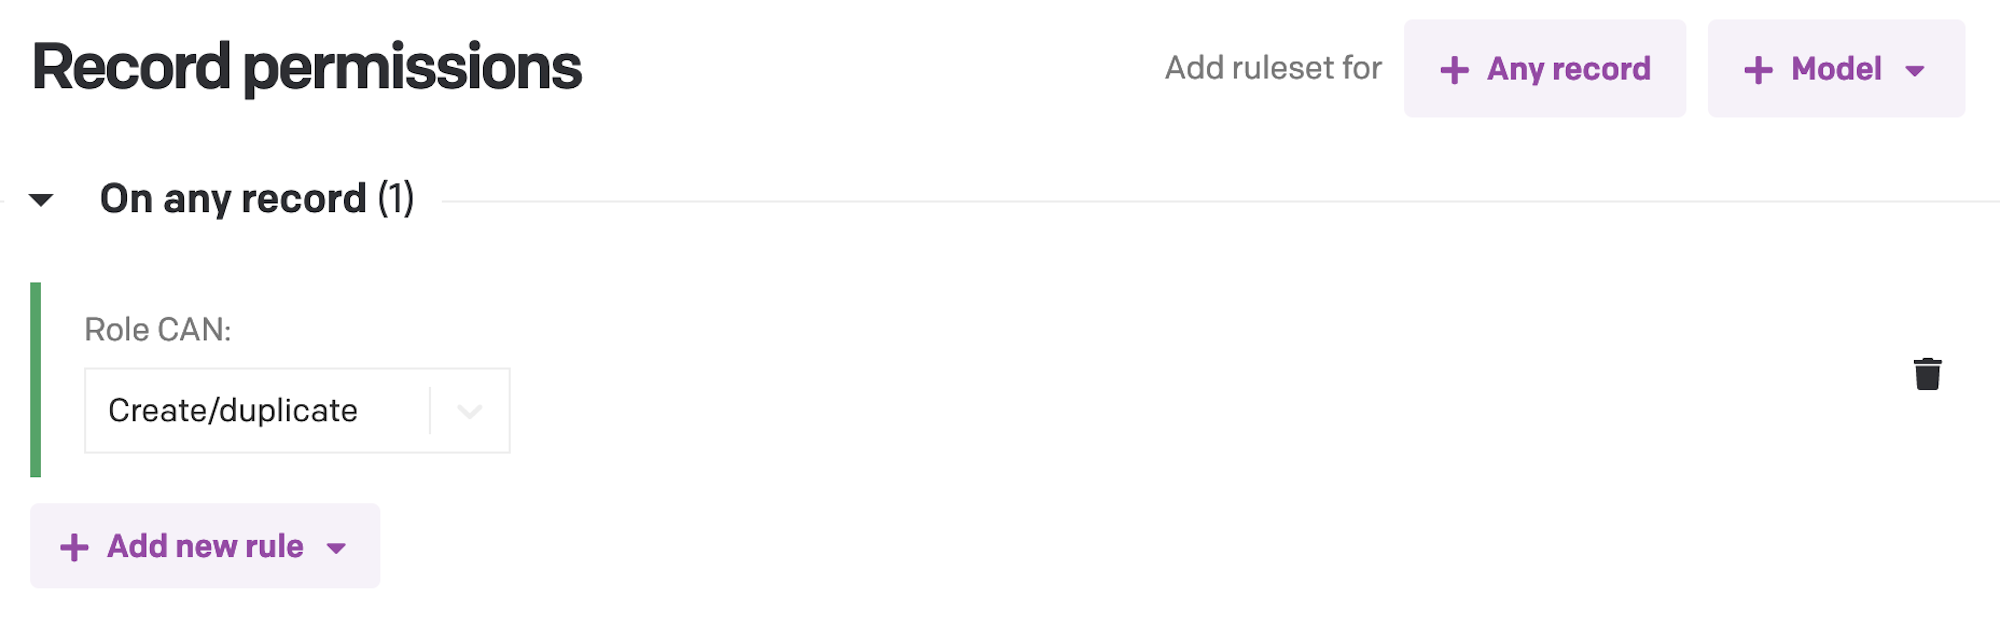Screen dimensions: 2000x625
Task: Click the Record permissions page title
Action: click(306, 68)
